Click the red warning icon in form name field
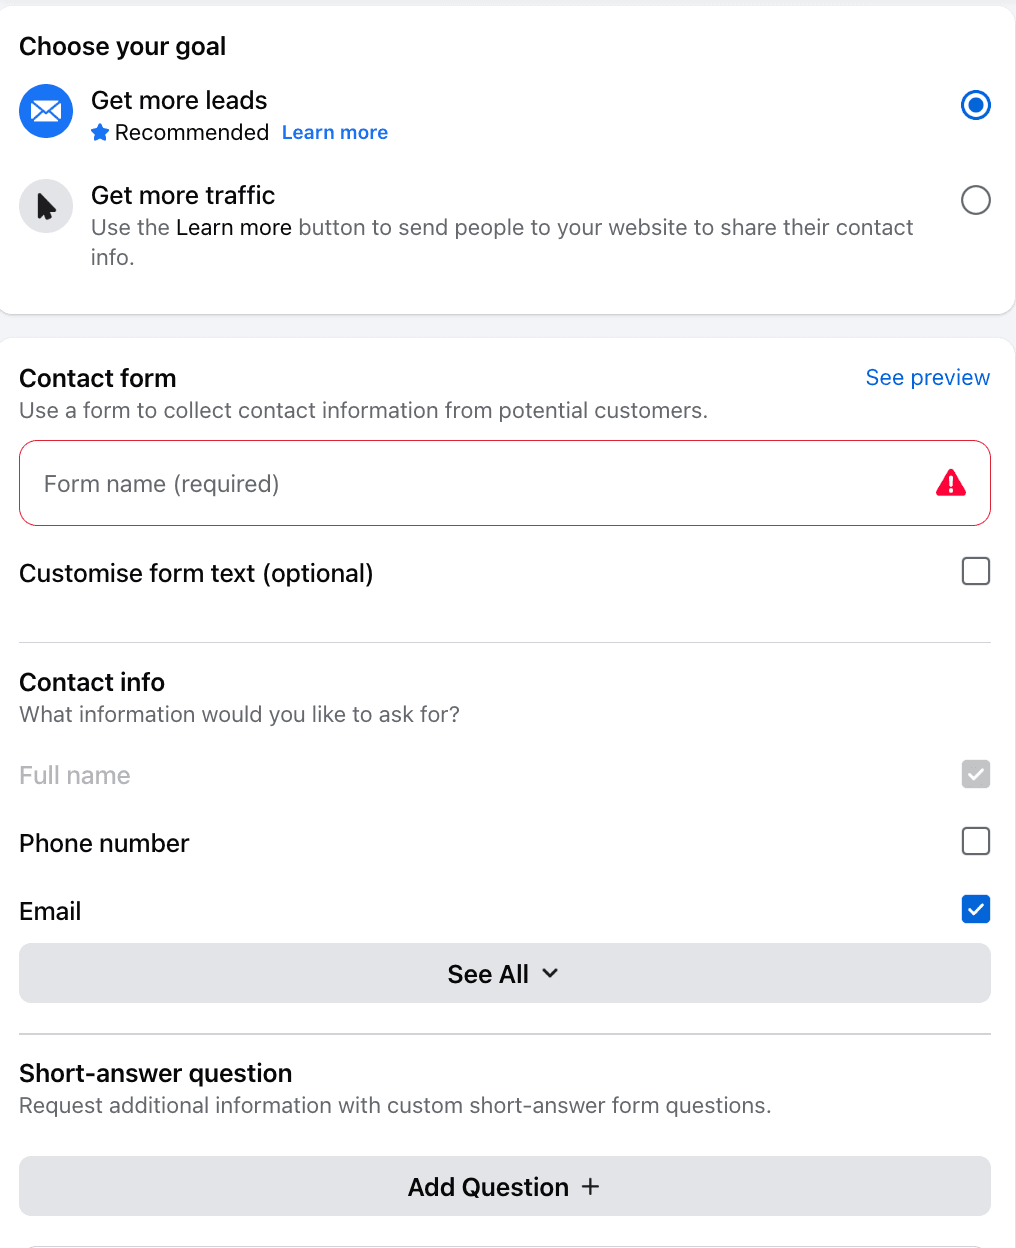Screen dimensions: 1016x1248 pos(951,483)
